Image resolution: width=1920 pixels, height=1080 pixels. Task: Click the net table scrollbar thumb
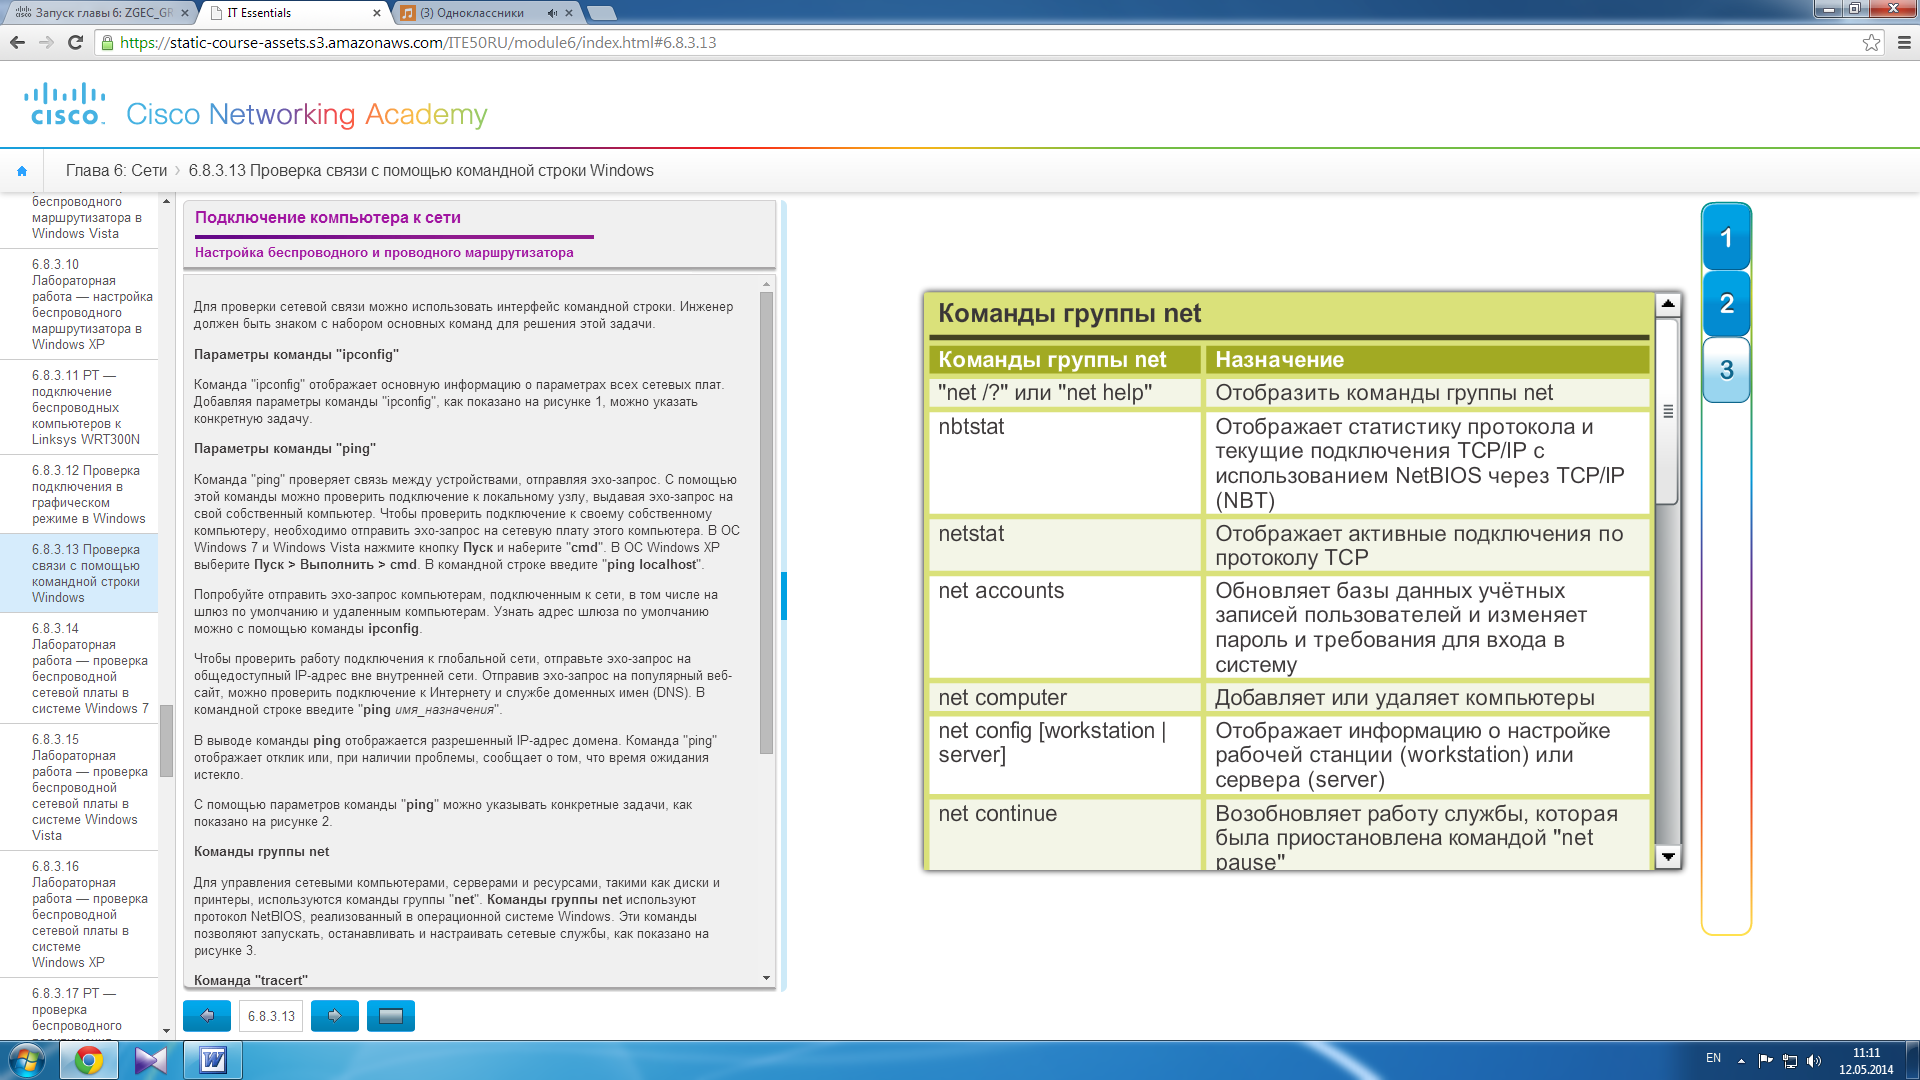point(1667,411)
